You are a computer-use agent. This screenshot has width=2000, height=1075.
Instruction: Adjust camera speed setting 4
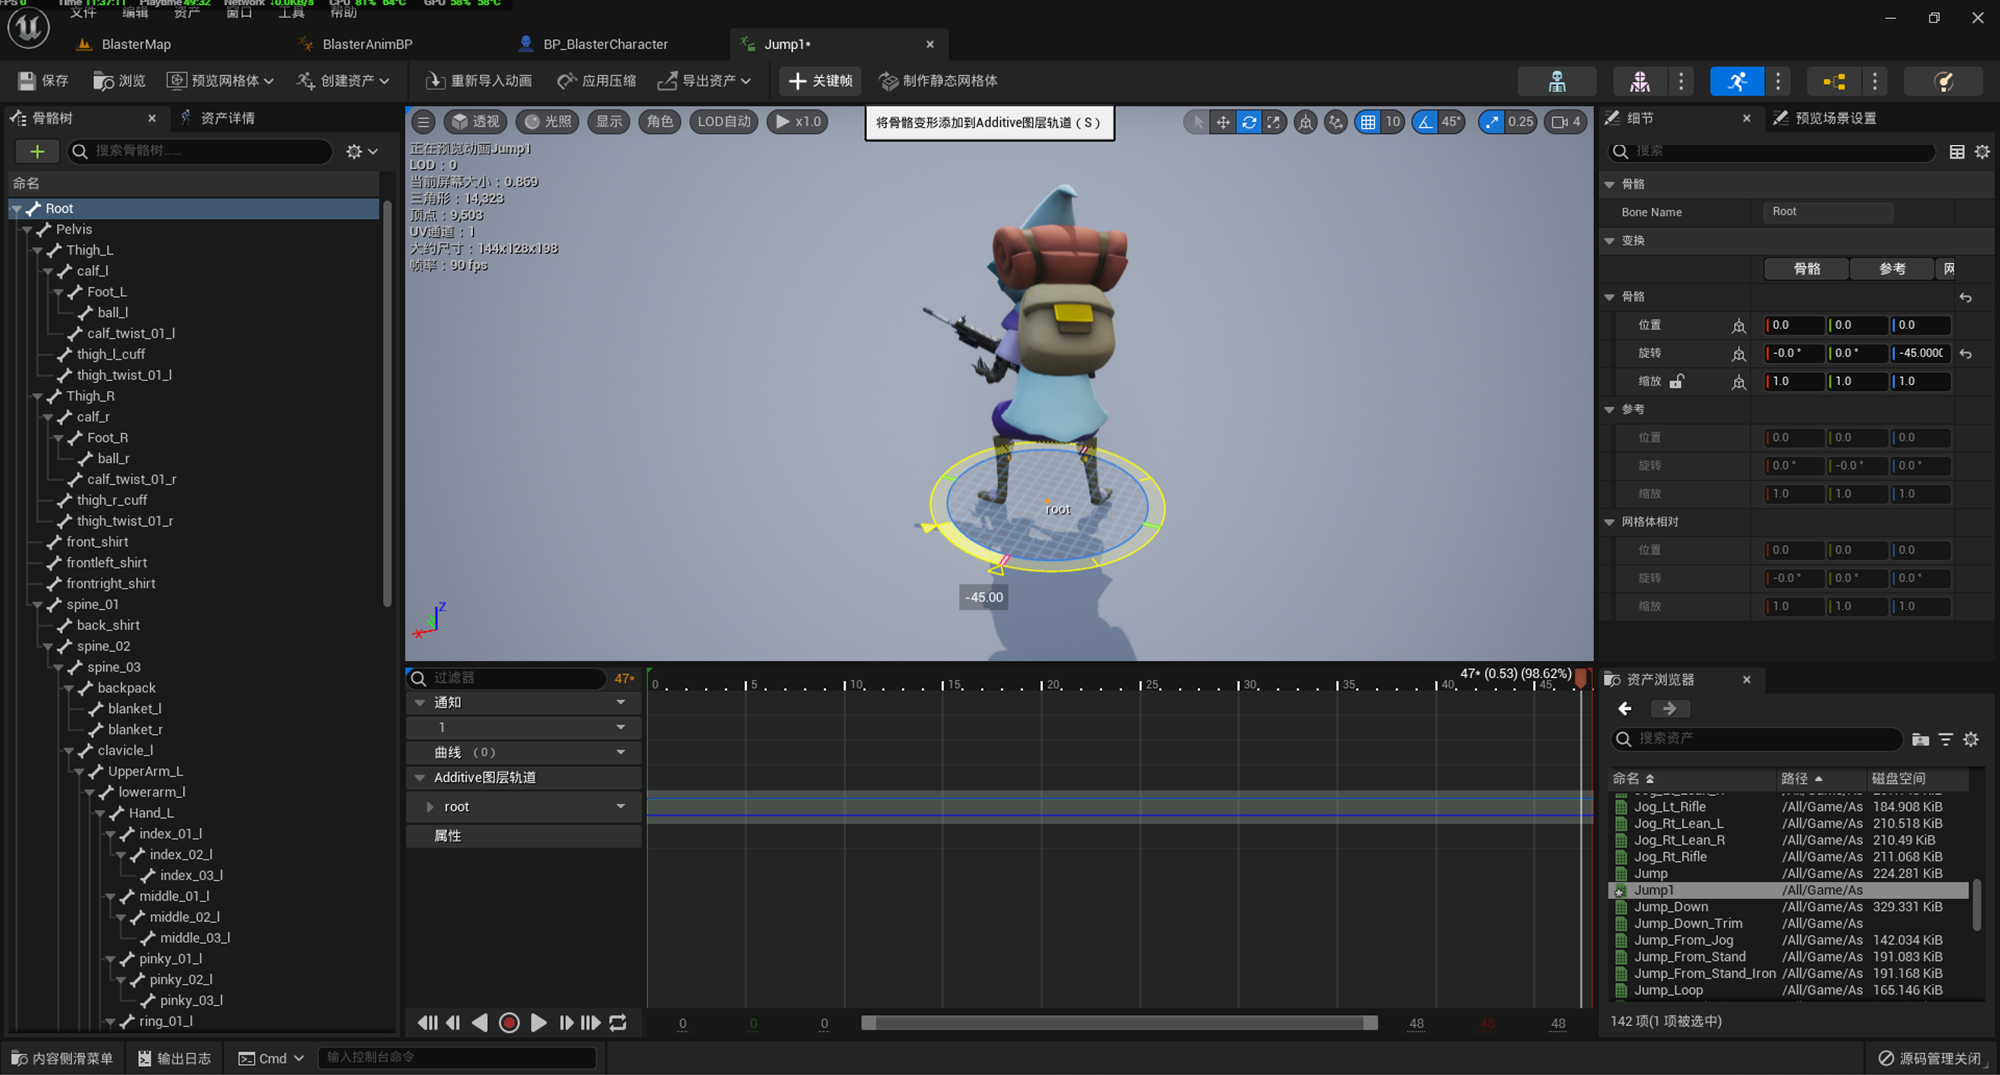[1566, 122]
